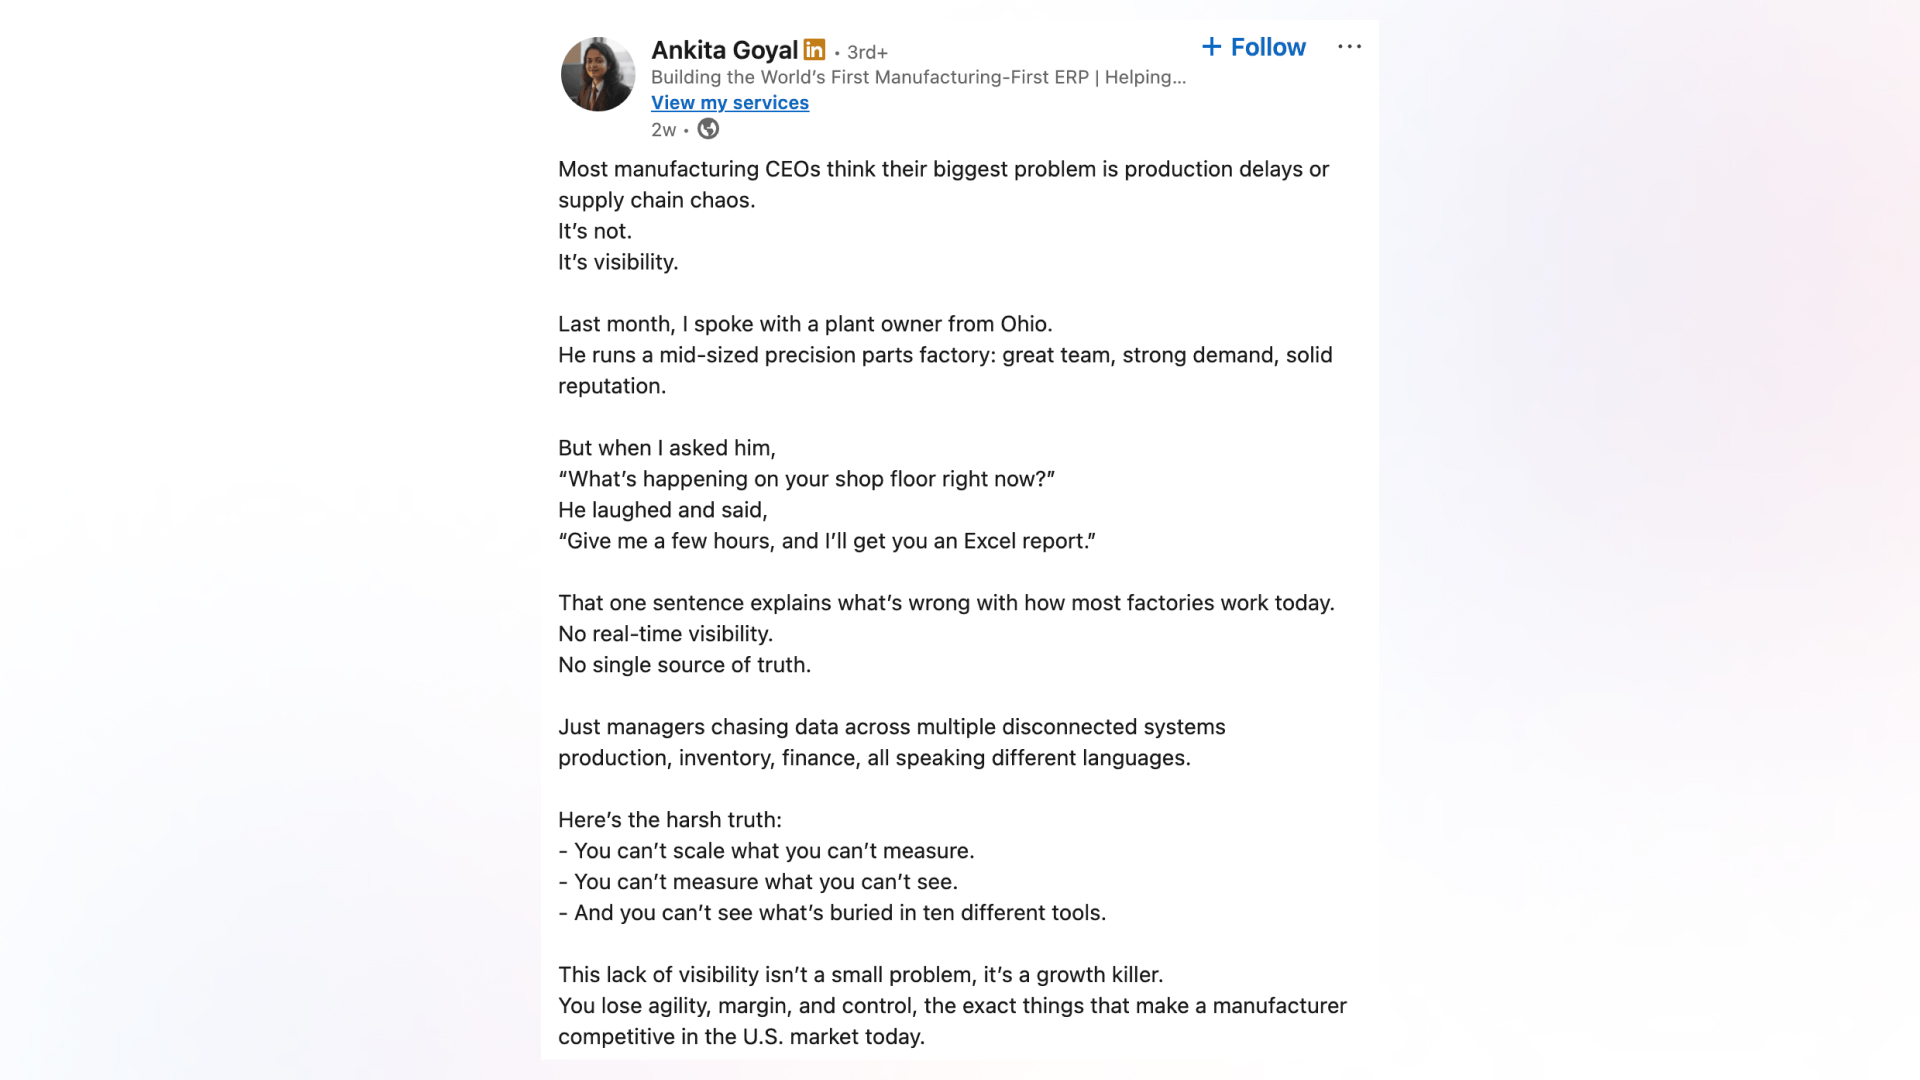Screen dimensions: 1920x1080
Task: Click the truncated headline ending in 'Helping…'
Action: point(918,77)
